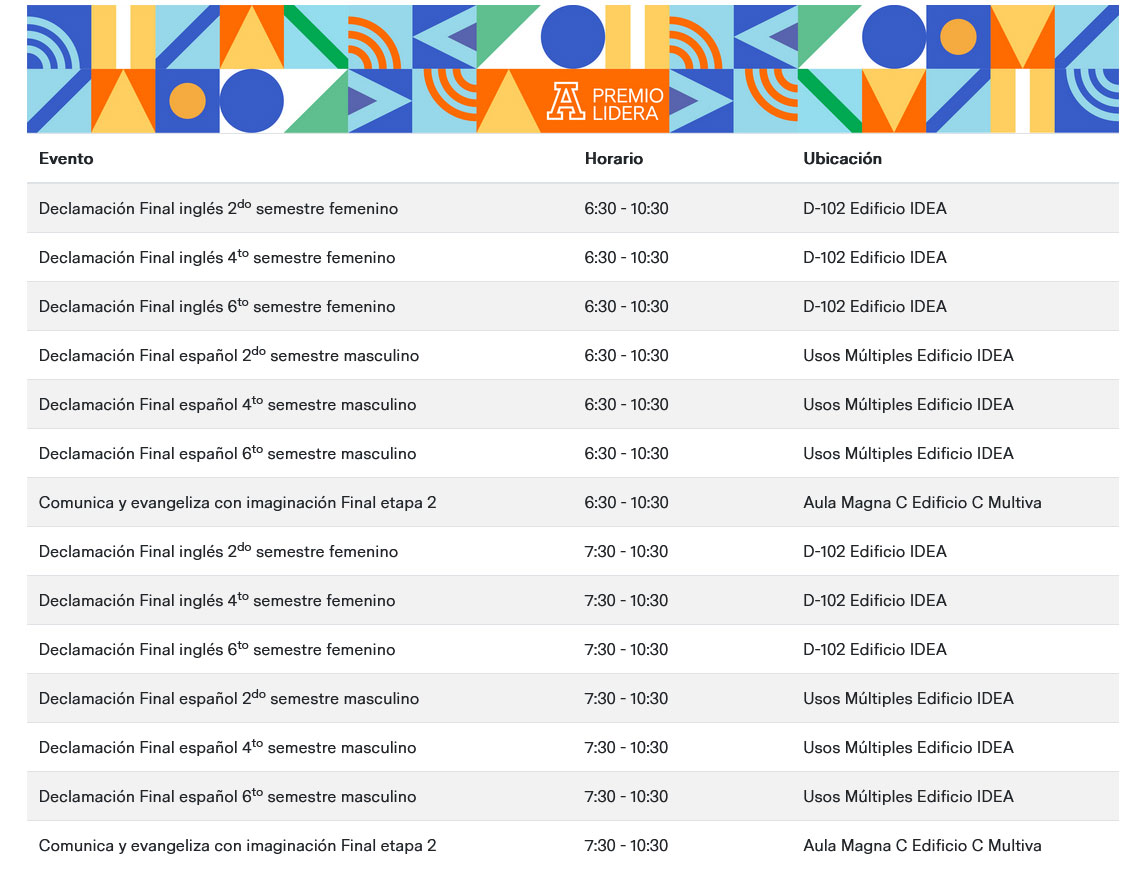Click the Horario column header
Screen dimensions: 1134x869
pos(613,158)
